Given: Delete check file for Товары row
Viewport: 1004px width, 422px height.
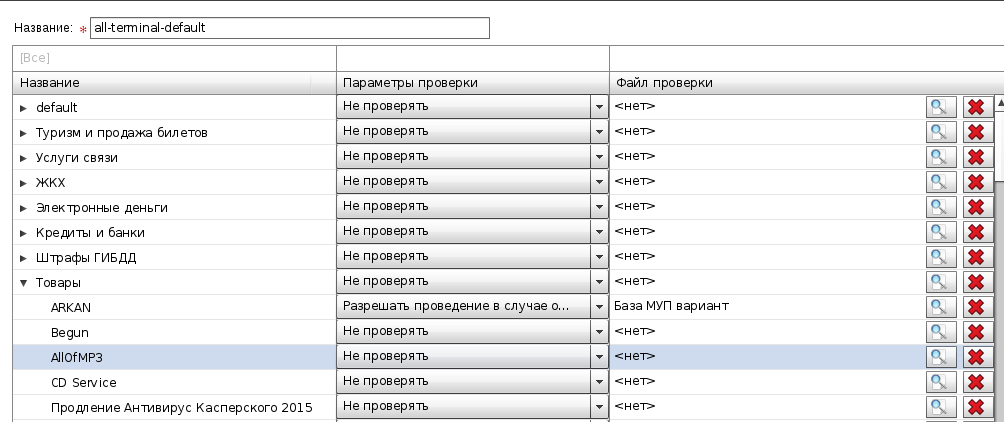Looking at the screenshot, I should 976,282.
